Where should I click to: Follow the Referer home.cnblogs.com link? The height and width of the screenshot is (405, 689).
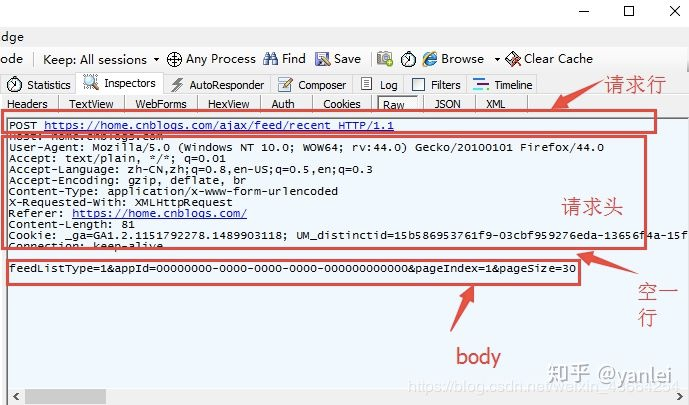160,213
